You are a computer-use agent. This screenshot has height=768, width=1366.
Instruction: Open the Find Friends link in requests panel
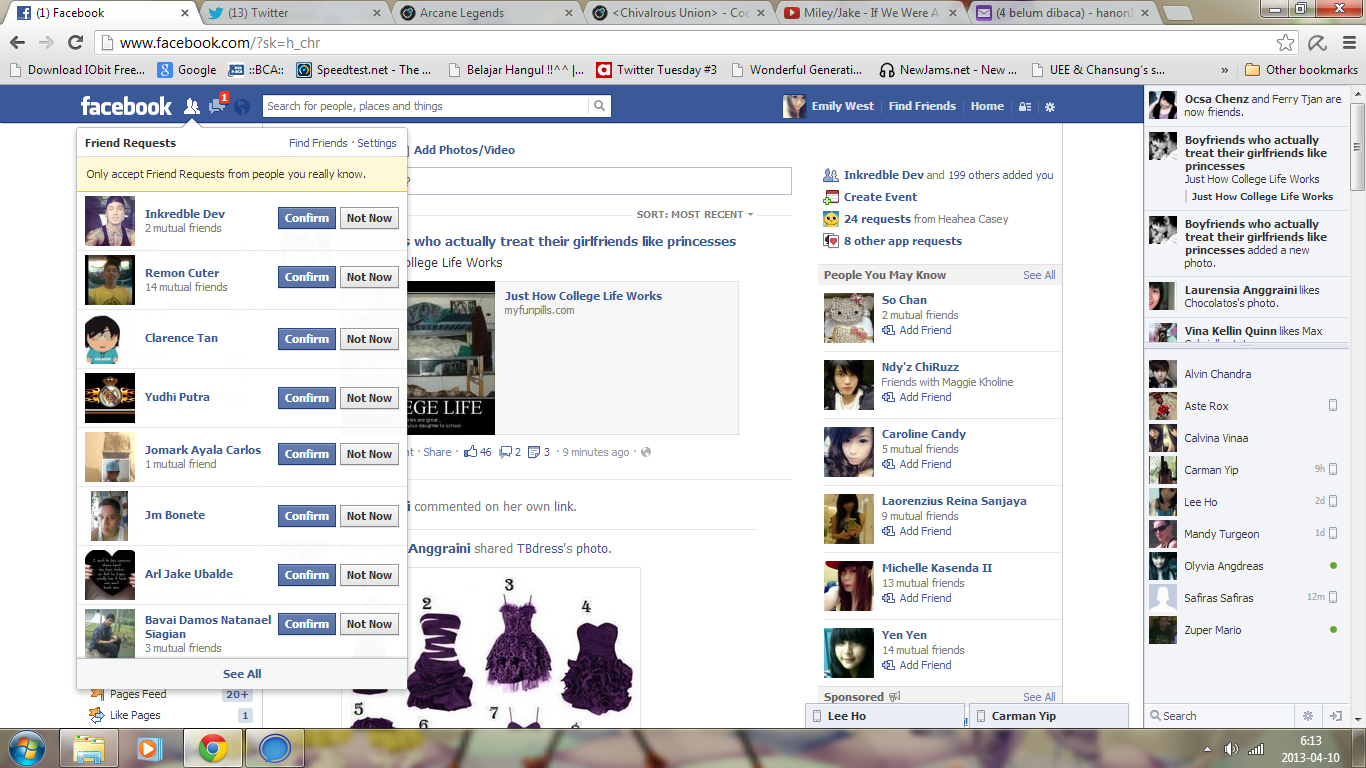[x=318, y=143]
